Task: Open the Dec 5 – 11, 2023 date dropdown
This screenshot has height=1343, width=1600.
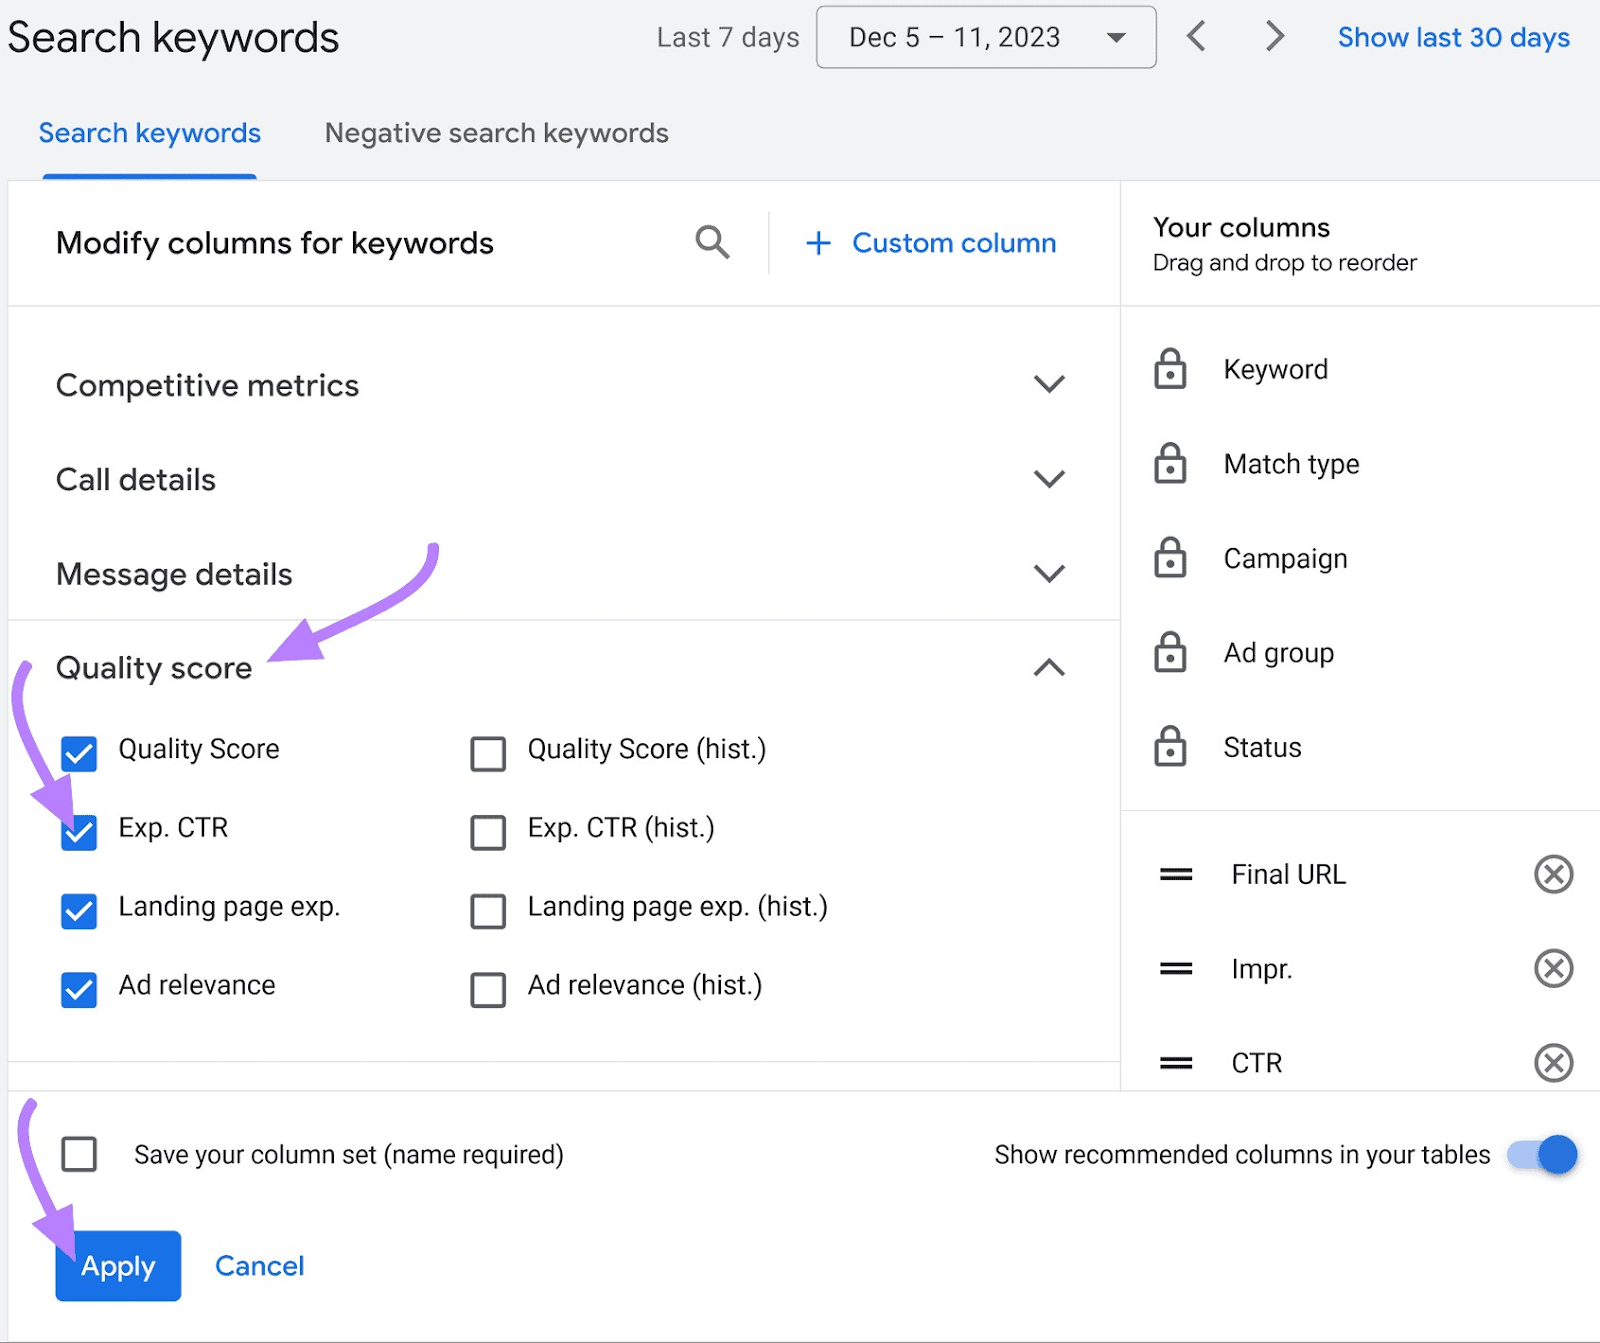Action: (x=985, y=38)
